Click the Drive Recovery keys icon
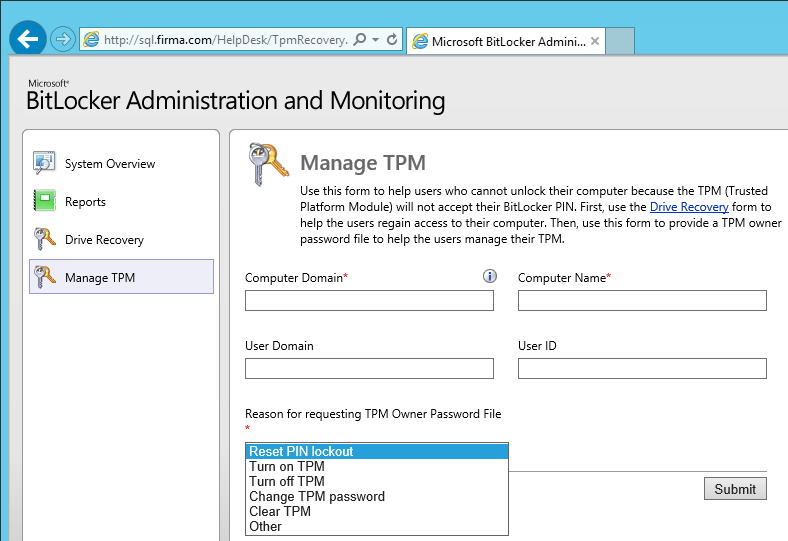788x541 pixels. (44, 239)
